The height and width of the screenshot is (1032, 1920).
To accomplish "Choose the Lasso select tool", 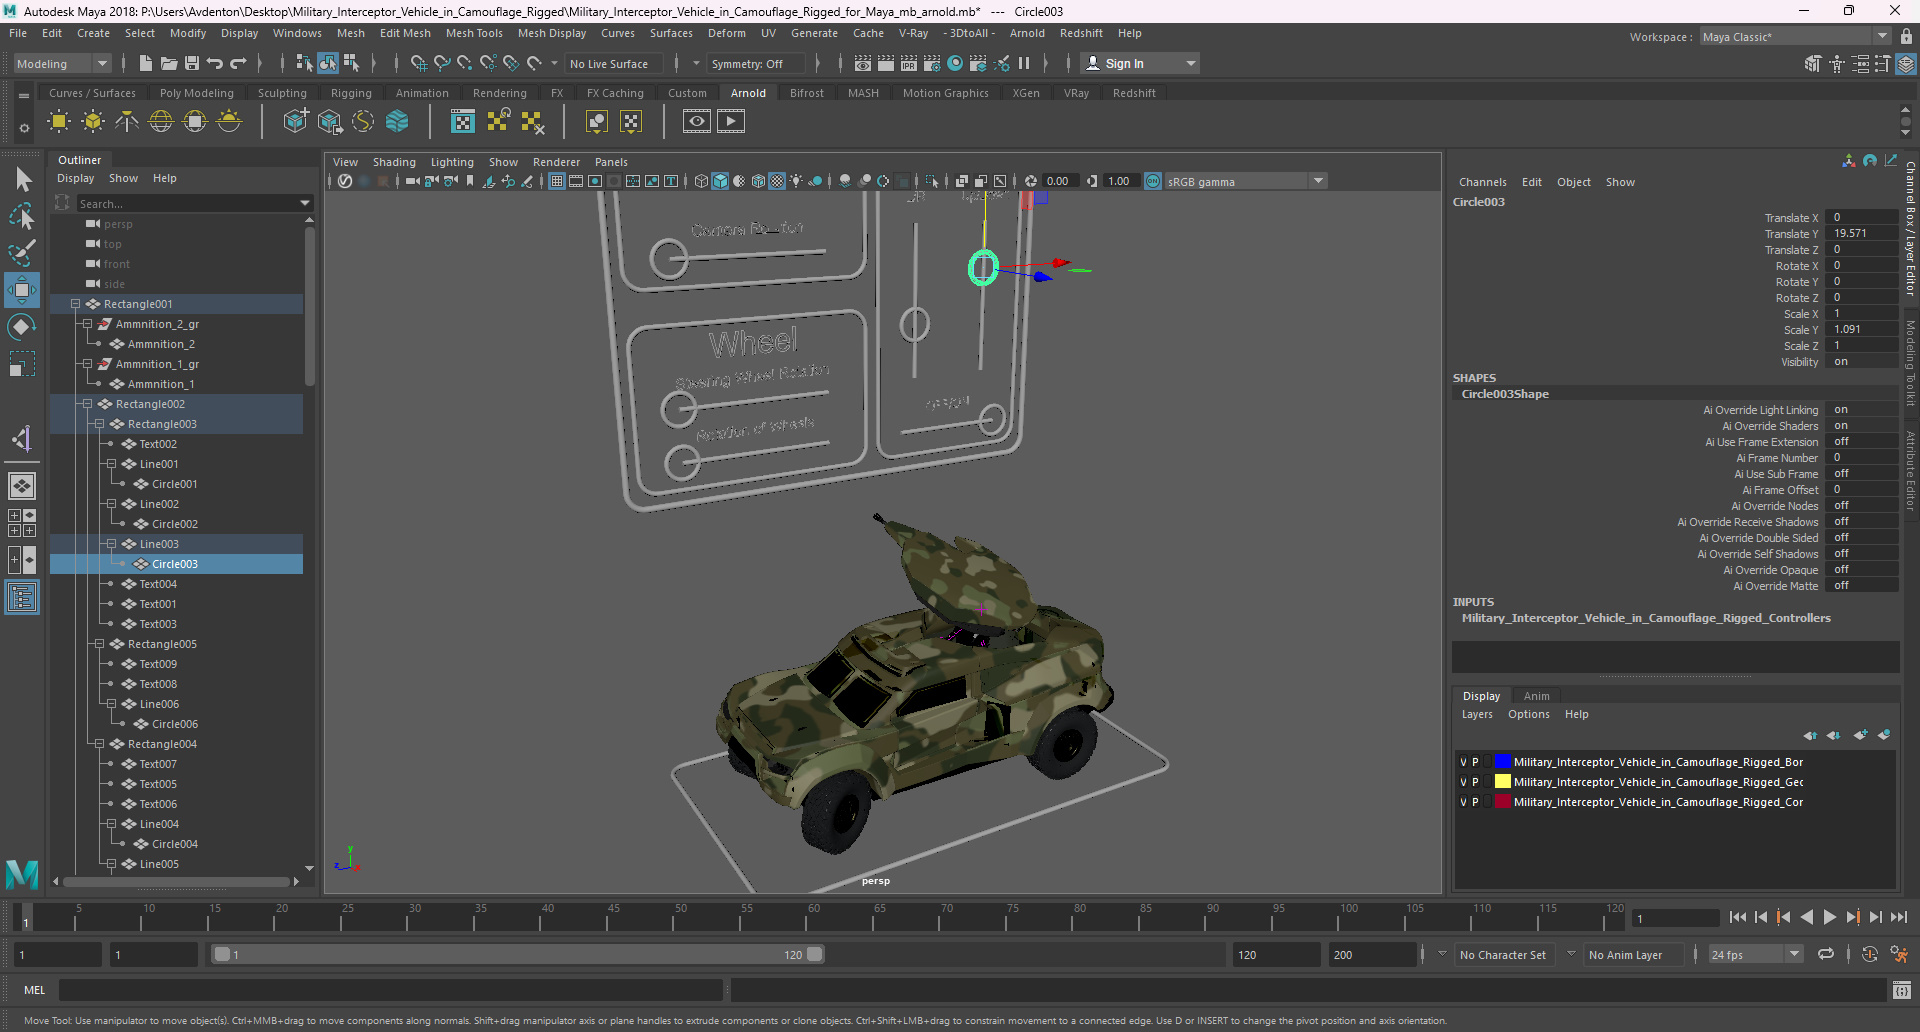I will pos(21,215).
